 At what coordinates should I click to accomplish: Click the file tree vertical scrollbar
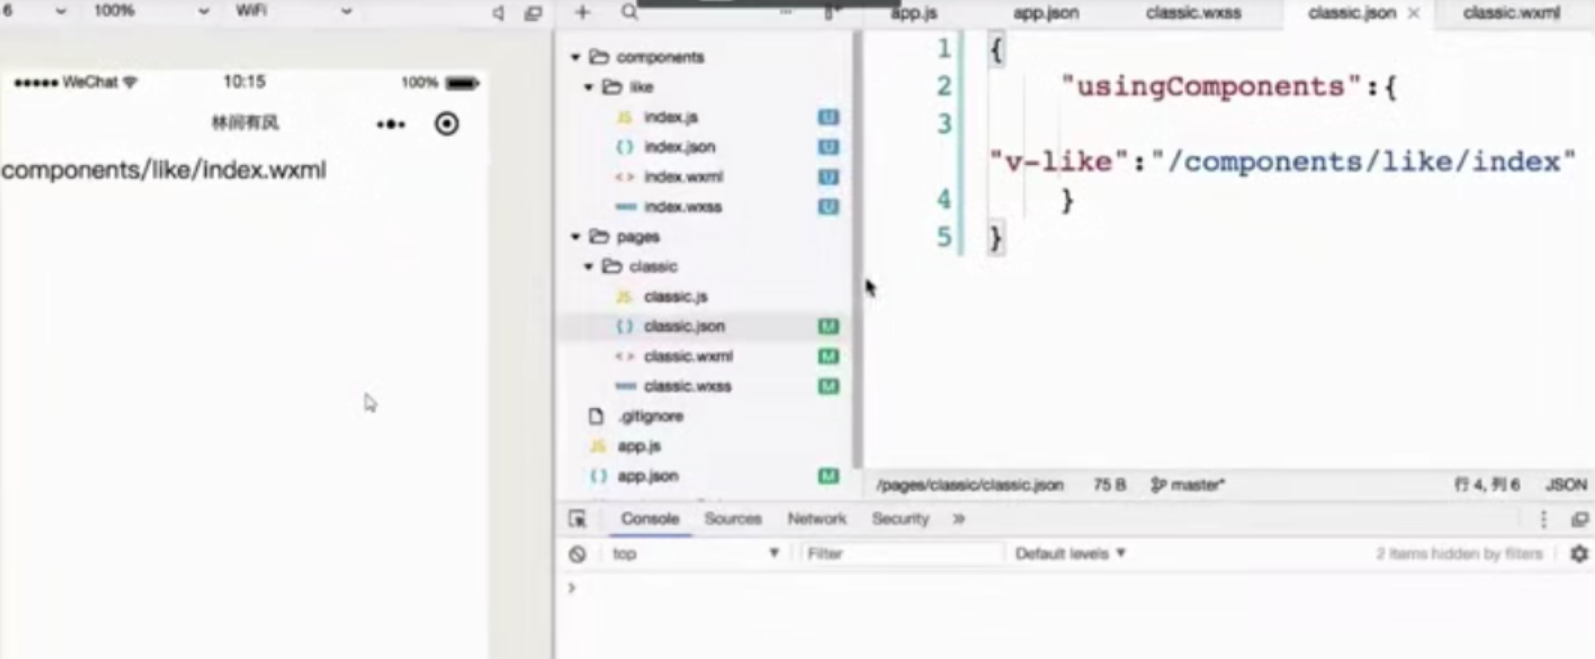(857, 250)
